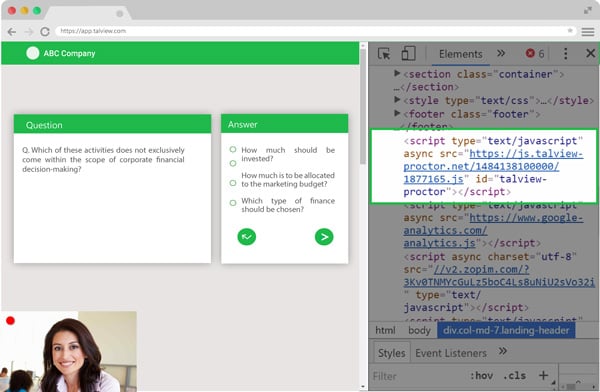Screen dimensions: 600x392
Task: Click the ABC Company logo circle
Action: (33, 53)
